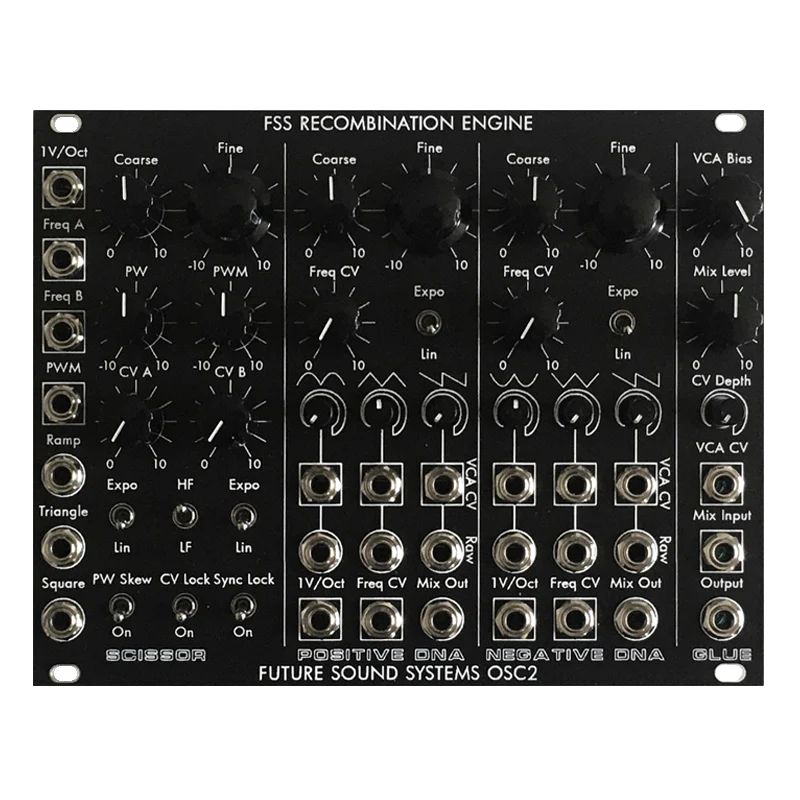
Task: Click the 1V/Oct input jack in Scissor section
Action: (63, 188)
